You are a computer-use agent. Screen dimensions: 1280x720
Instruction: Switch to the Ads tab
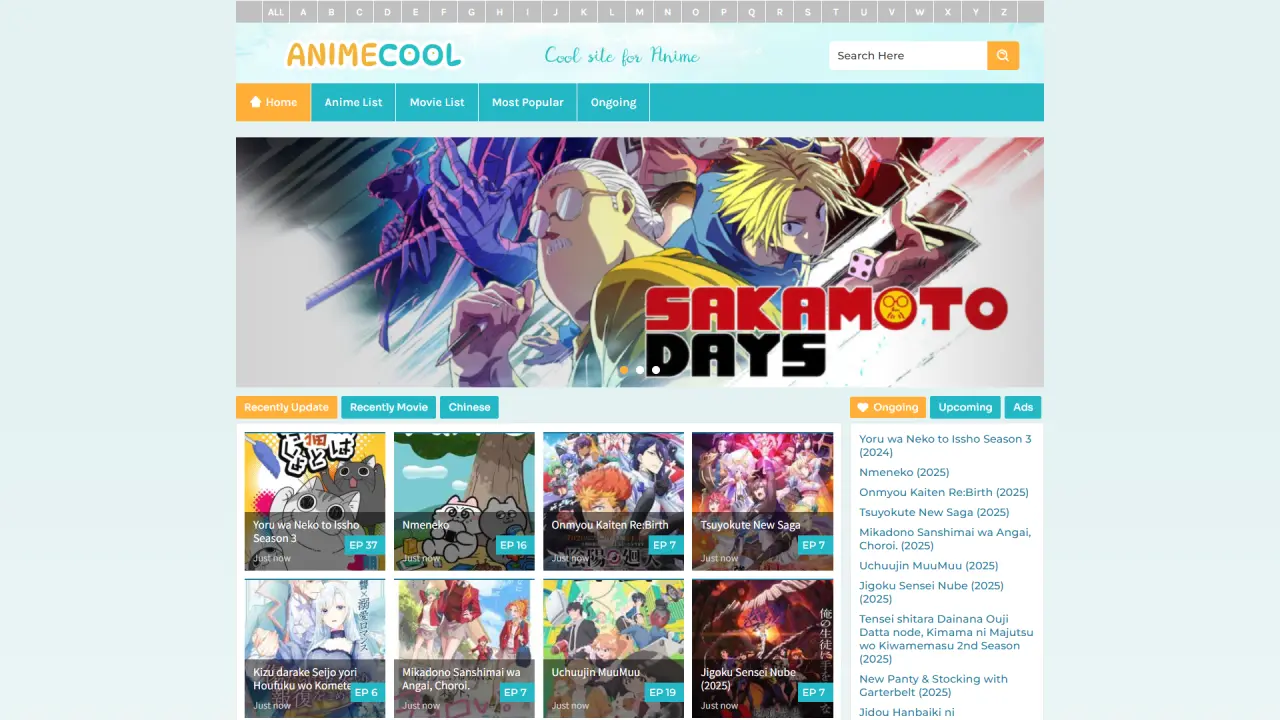1023,407
